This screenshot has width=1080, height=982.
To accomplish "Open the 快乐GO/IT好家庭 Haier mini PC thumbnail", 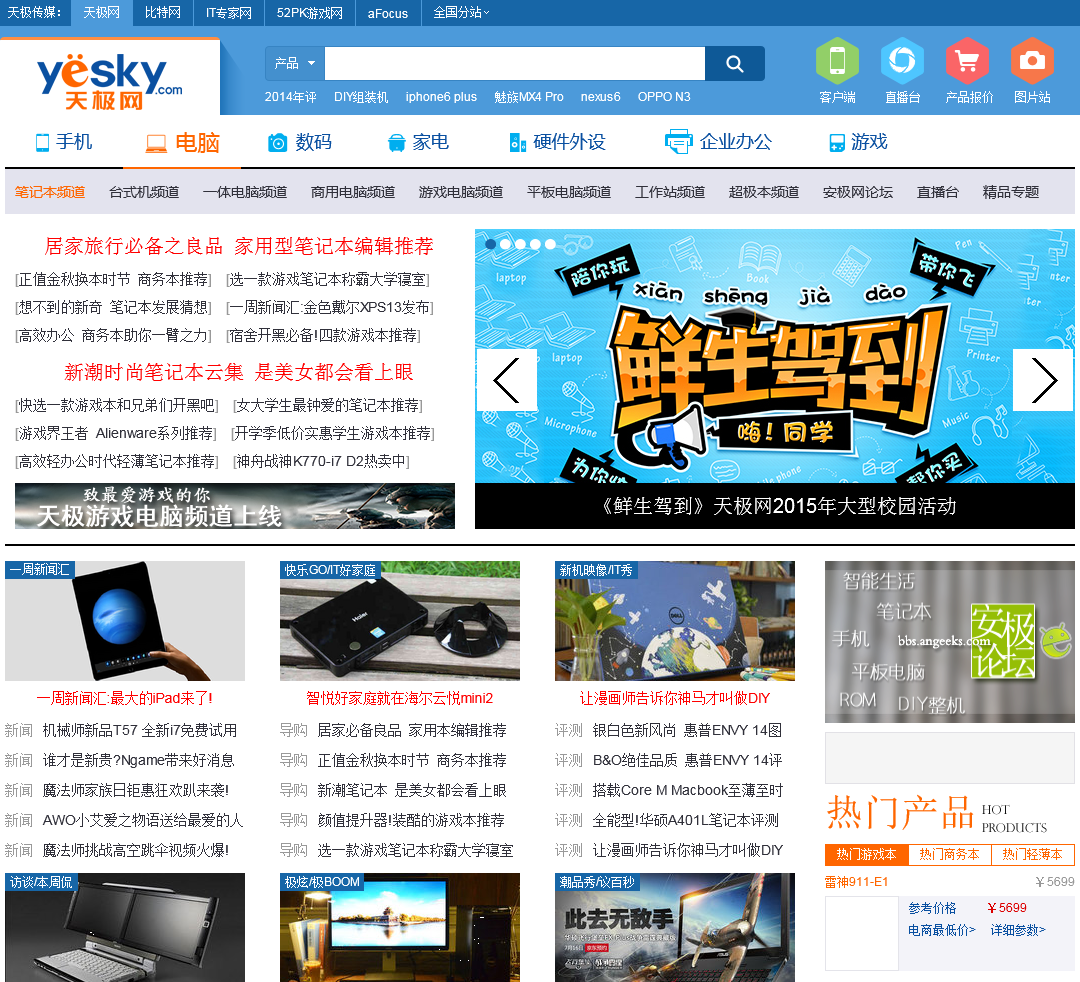I will pos(399,621).
